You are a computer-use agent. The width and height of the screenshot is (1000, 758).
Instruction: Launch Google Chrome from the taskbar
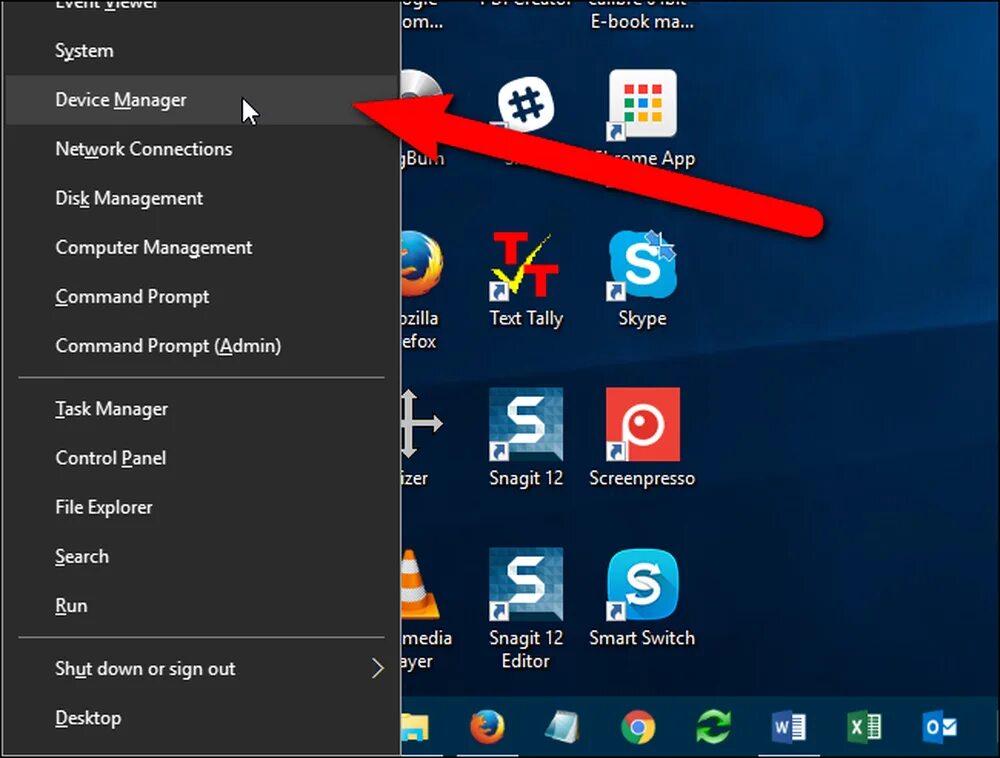(x=638, y=727)
